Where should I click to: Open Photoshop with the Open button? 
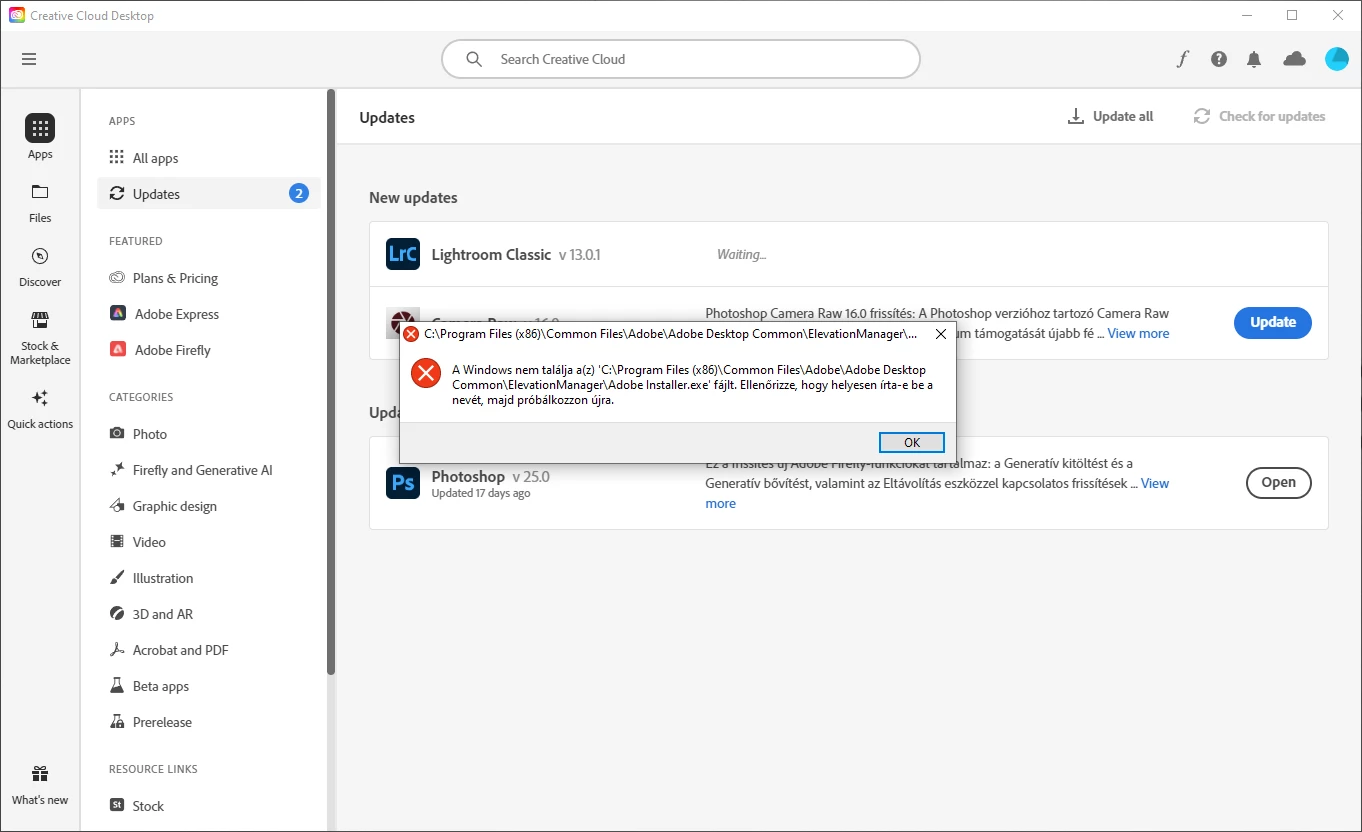(x=1278, y=482)
